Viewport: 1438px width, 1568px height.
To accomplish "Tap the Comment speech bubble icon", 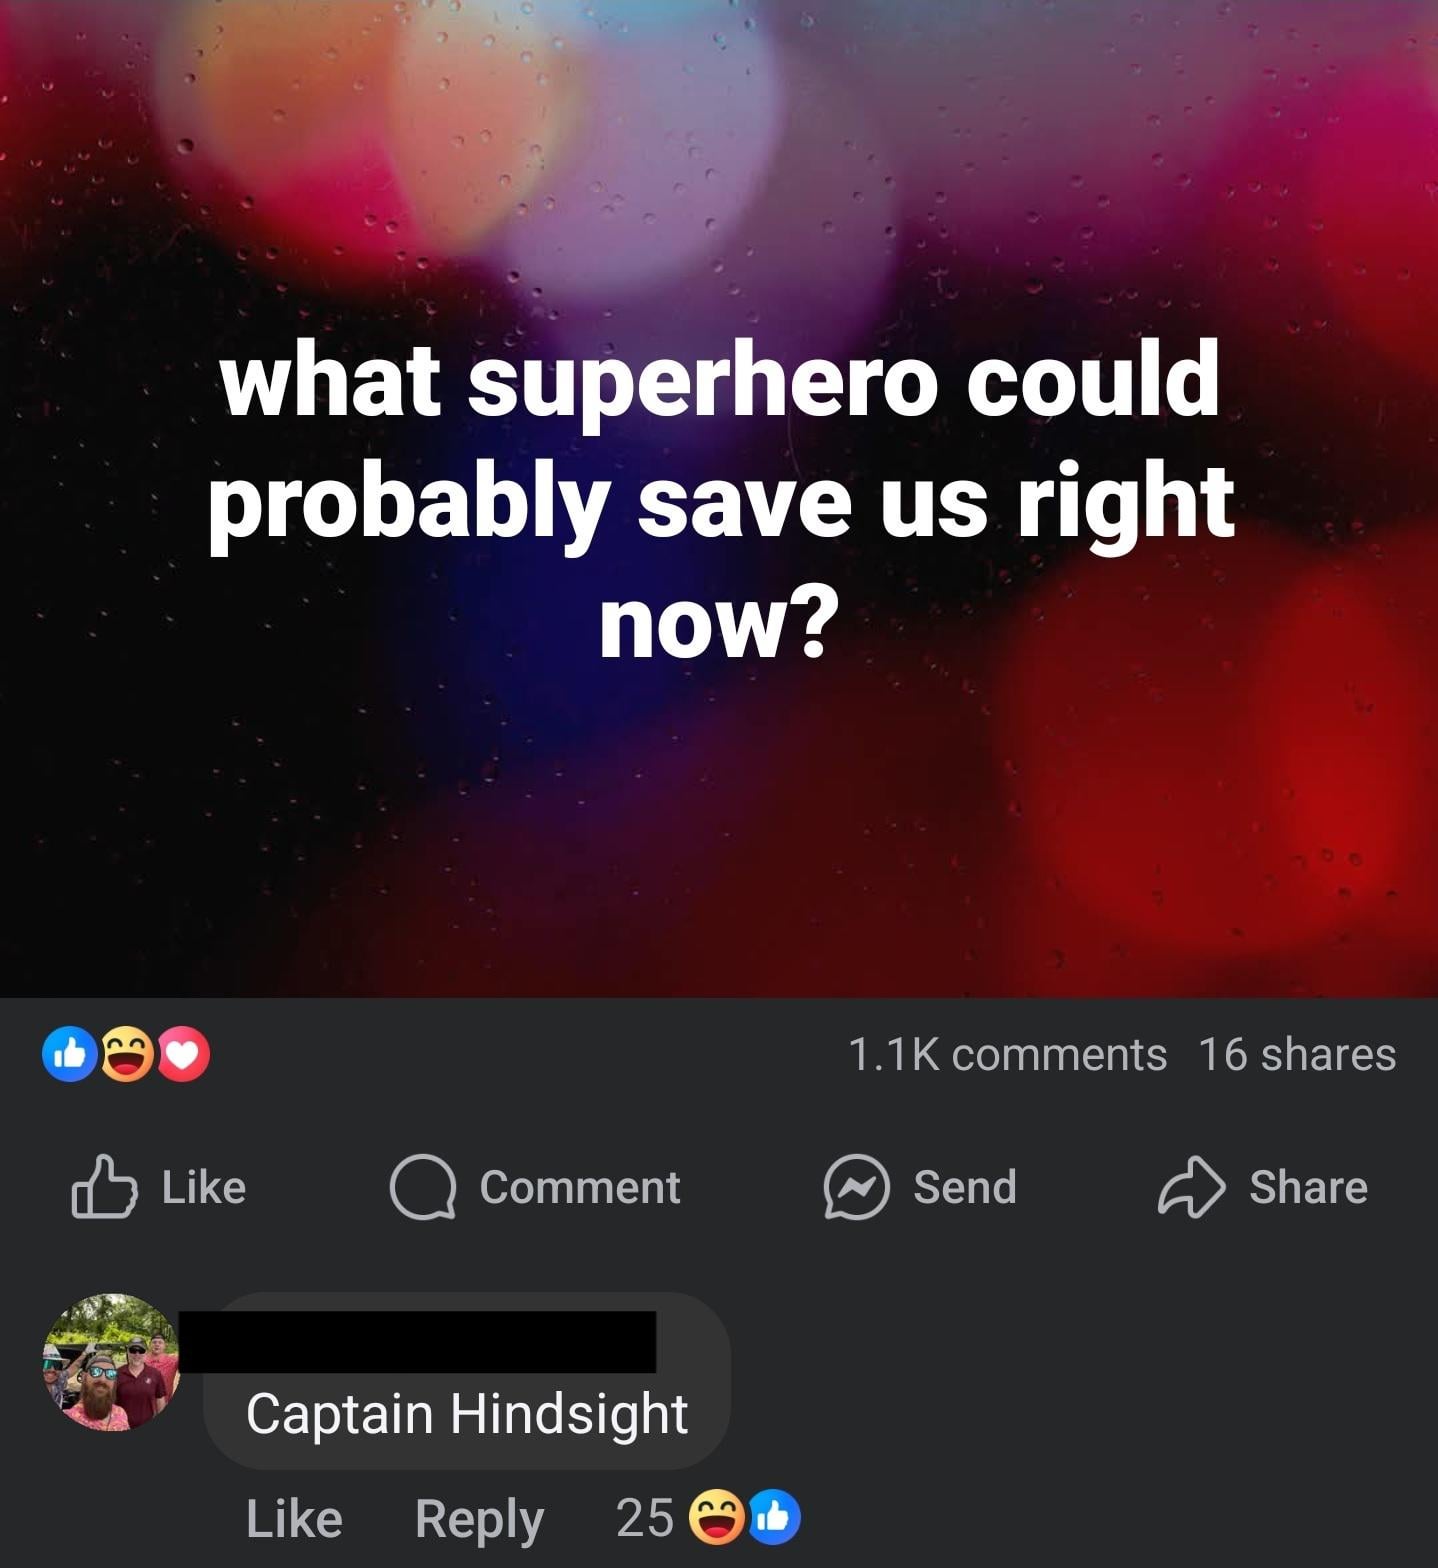I will point(423,1187).
